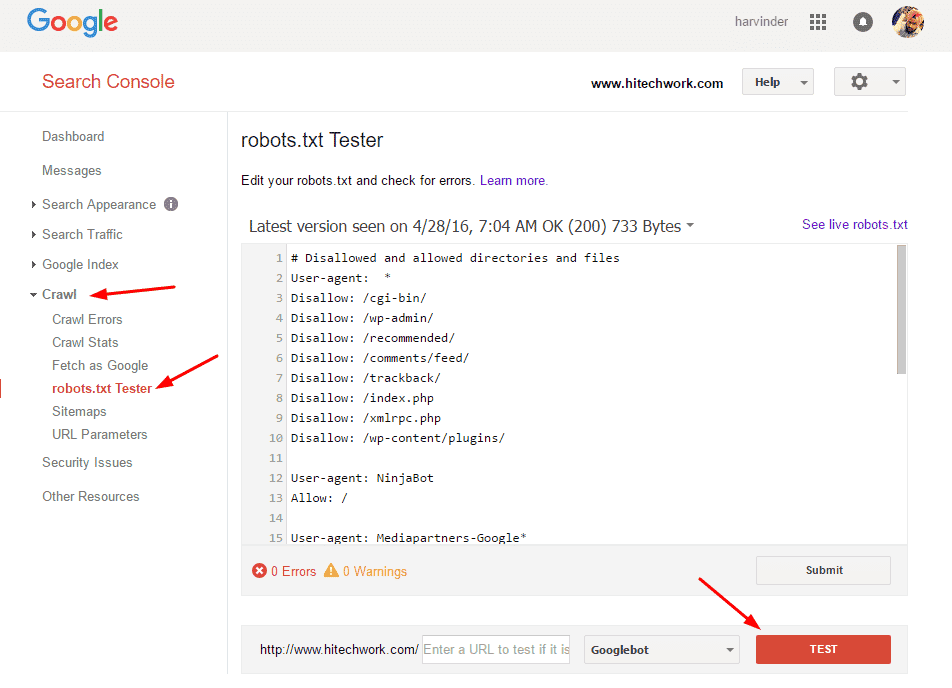Click the Search Appearance info icon
Image resolution: width=952 pixels, height=688 pixels.
171,204
